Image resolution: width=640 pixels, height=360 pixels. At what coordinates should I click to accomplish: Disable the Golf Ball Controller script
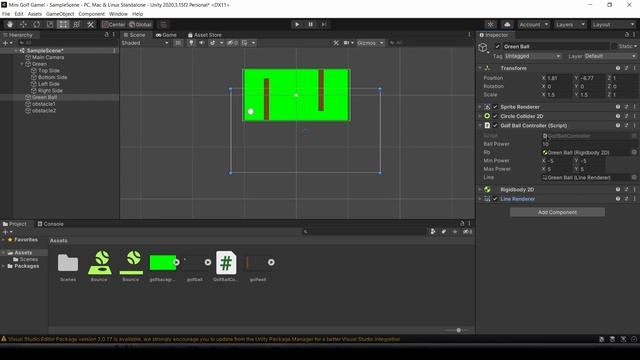[x=496, y=126]
